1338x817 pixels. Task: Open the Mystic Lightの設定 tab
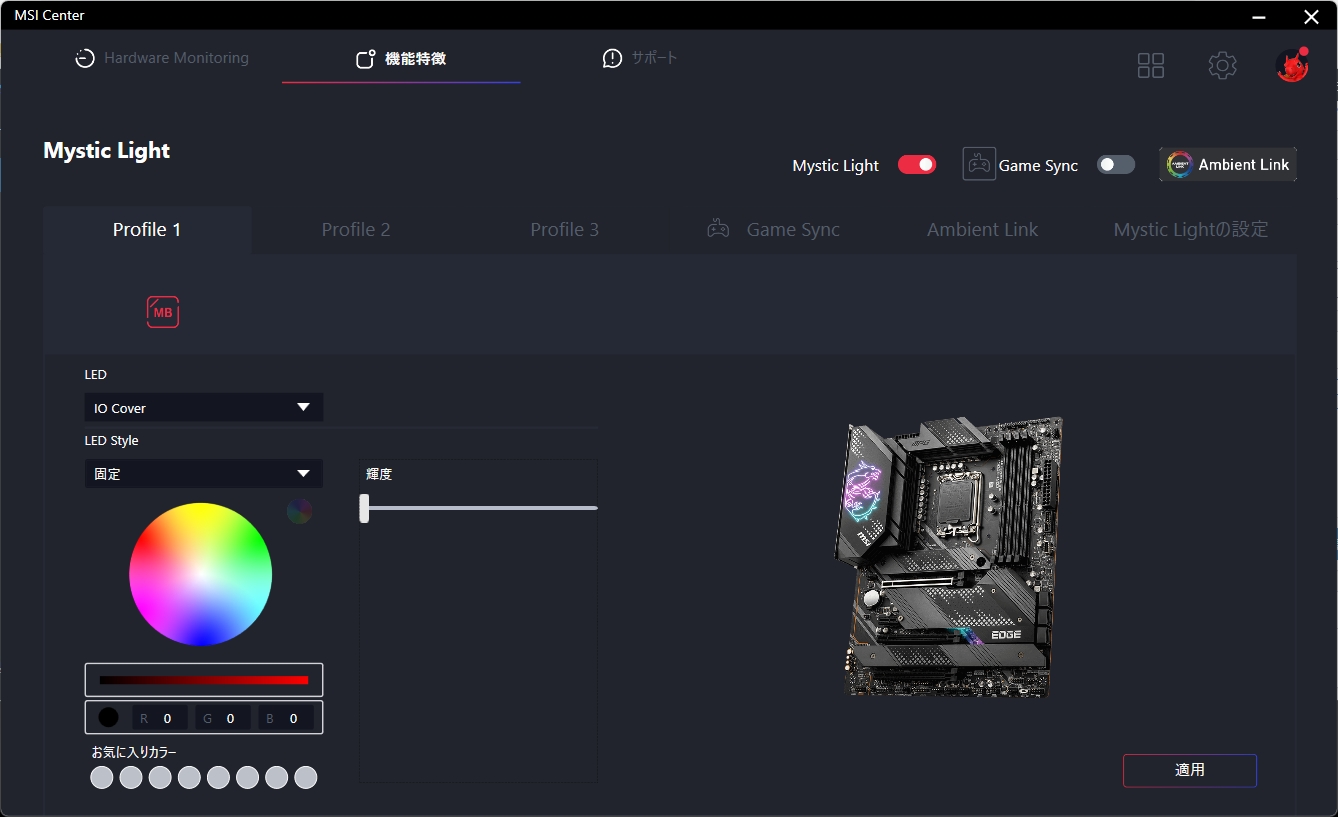tap(1190, 229)
